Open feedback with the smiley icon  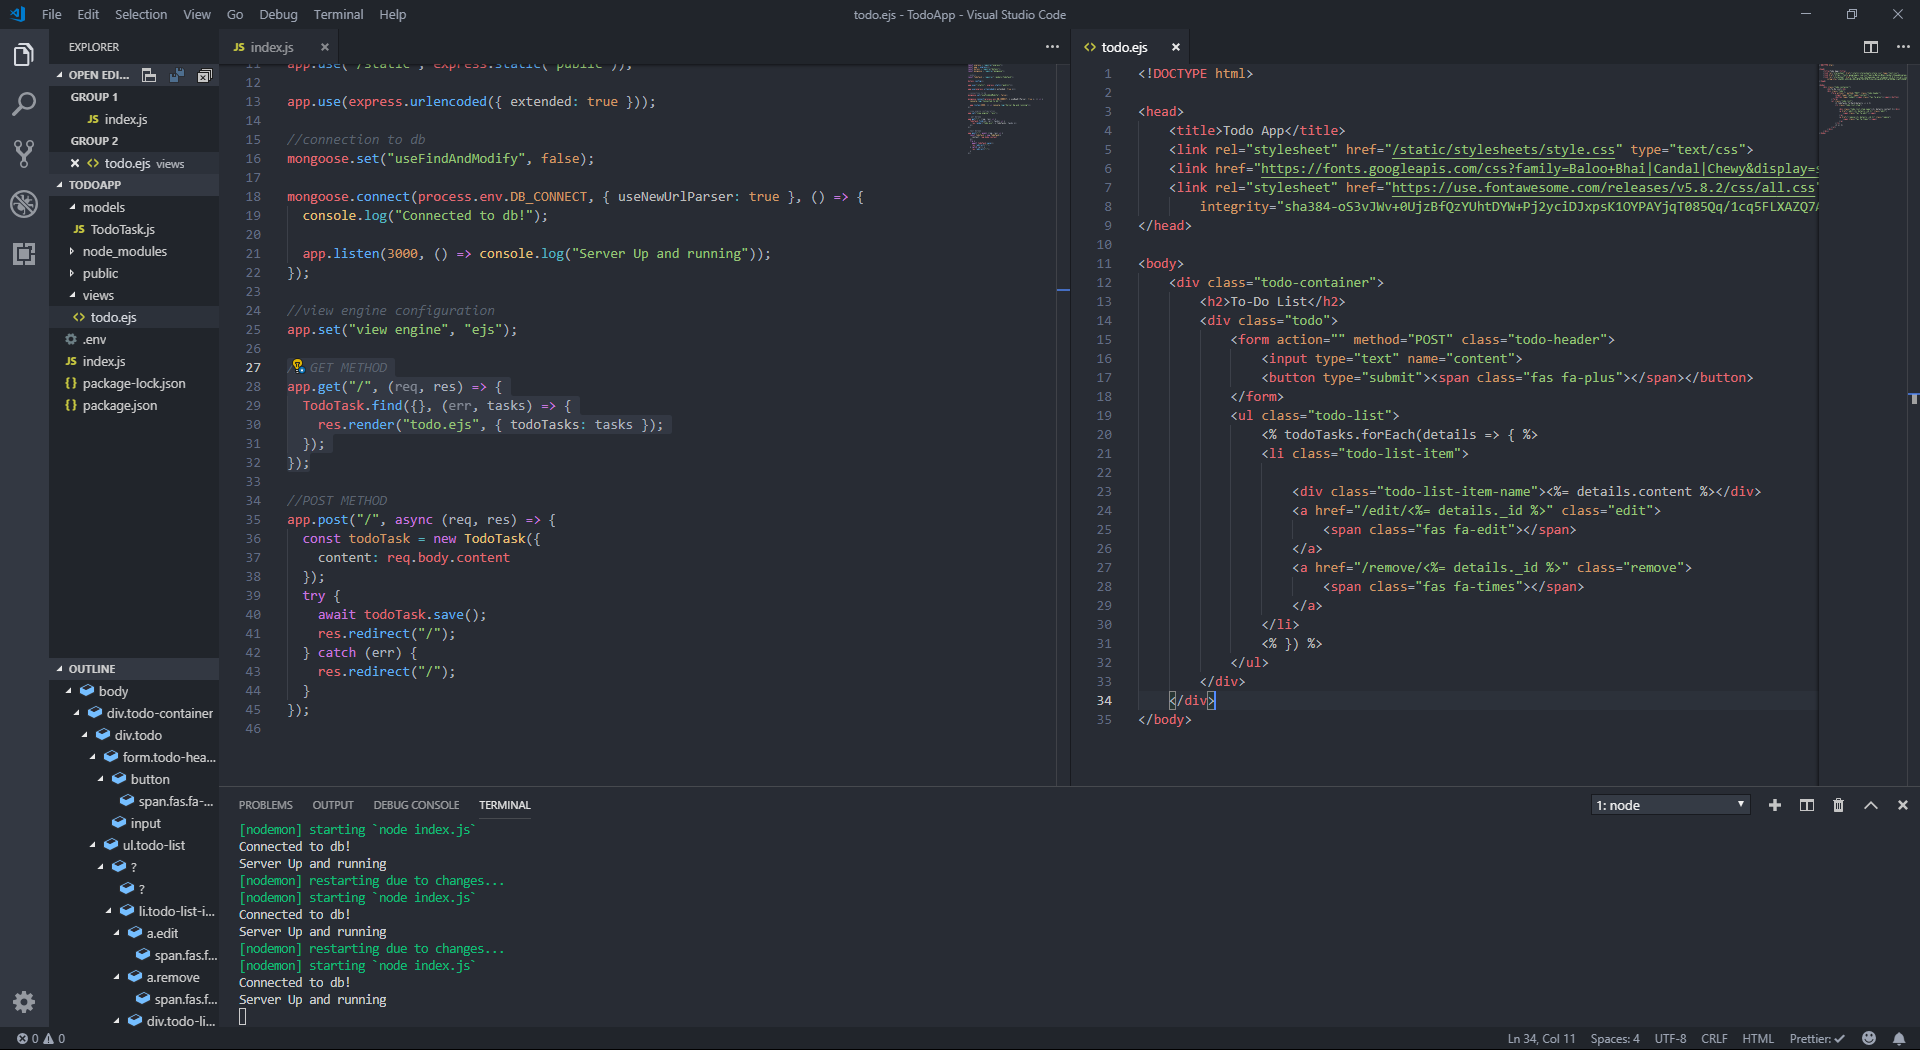1868,1038
